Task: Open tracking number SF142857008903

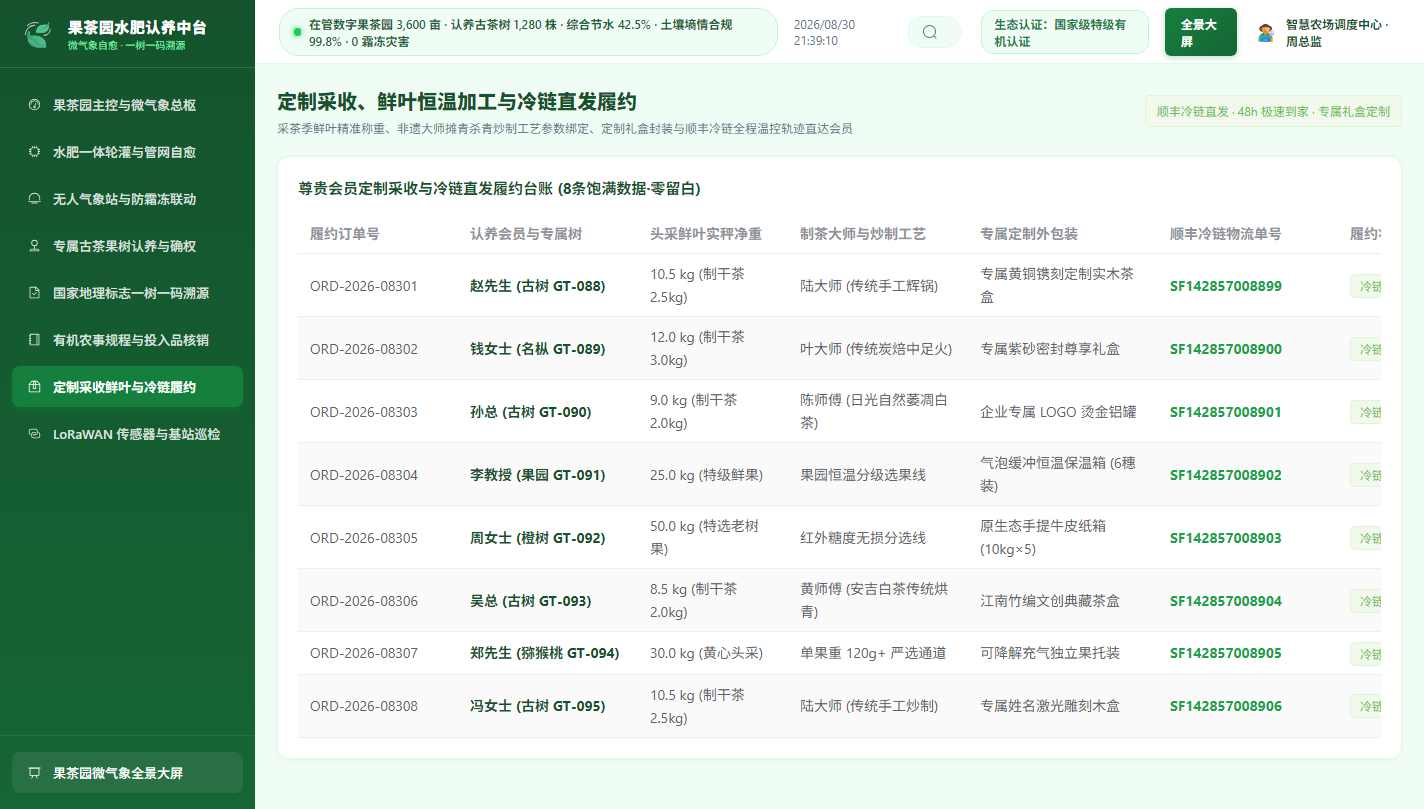Action: pyautogui.click(x=1225, y=538)
